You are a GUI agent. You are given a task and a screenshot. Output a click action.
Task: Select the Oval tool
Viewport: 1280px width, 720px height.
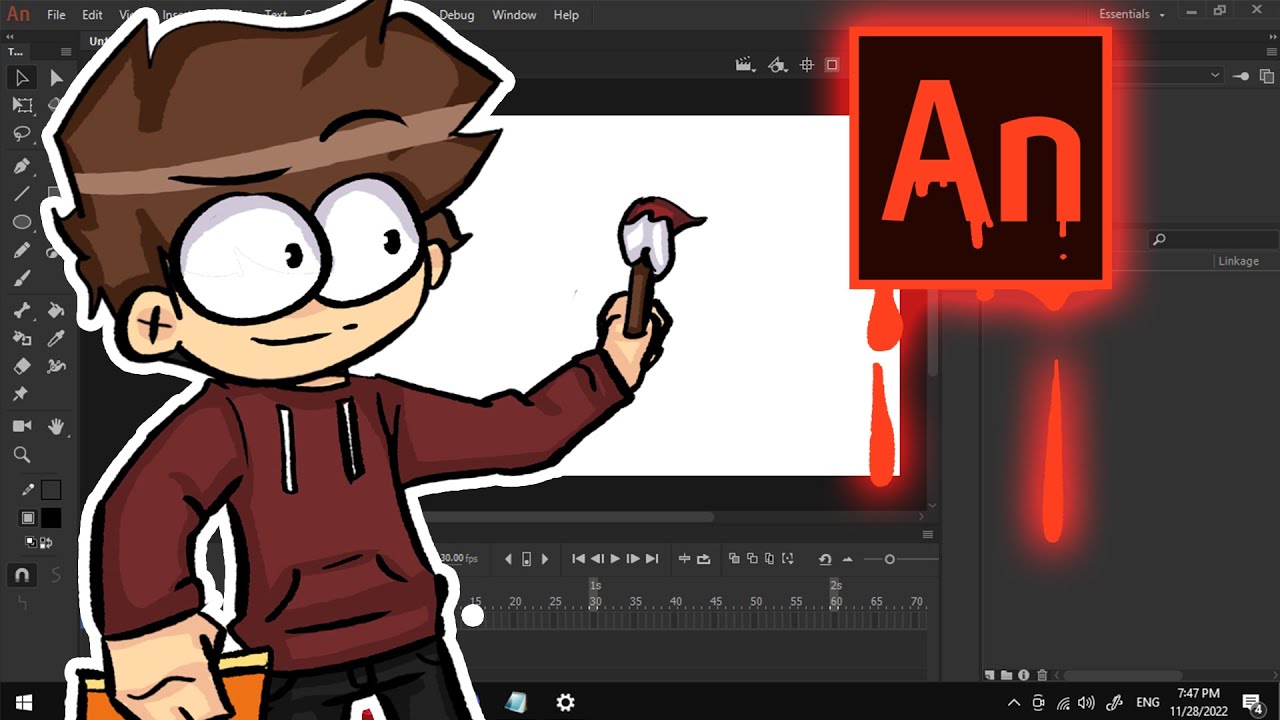pos(22,222)
